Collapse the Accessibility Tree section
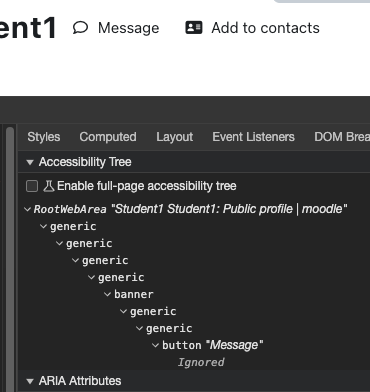This screenshot has height=392, width=370. (x=30, y=162)
